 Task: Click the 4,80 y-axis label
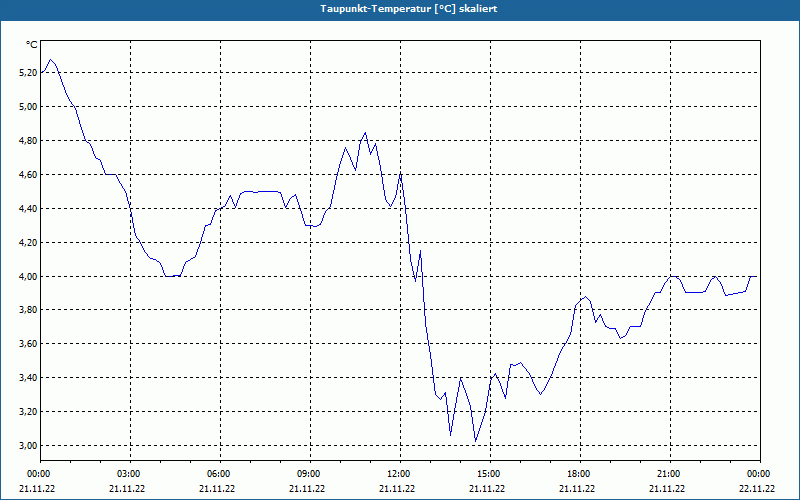click(28, 141)
